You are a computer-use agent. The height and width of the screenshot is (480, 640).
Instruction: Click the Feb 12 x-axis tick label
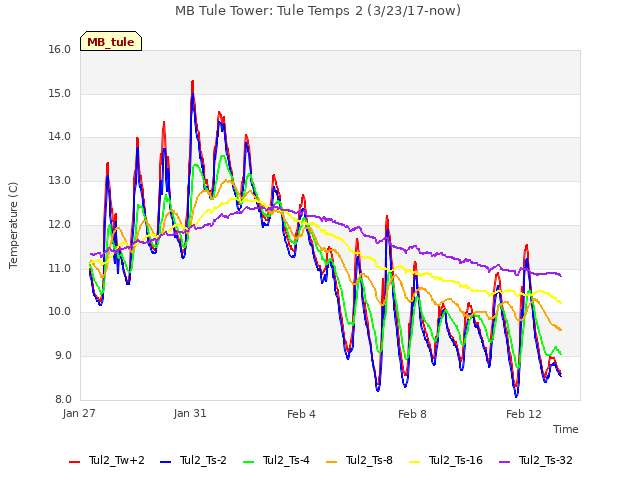click(524, 414)
